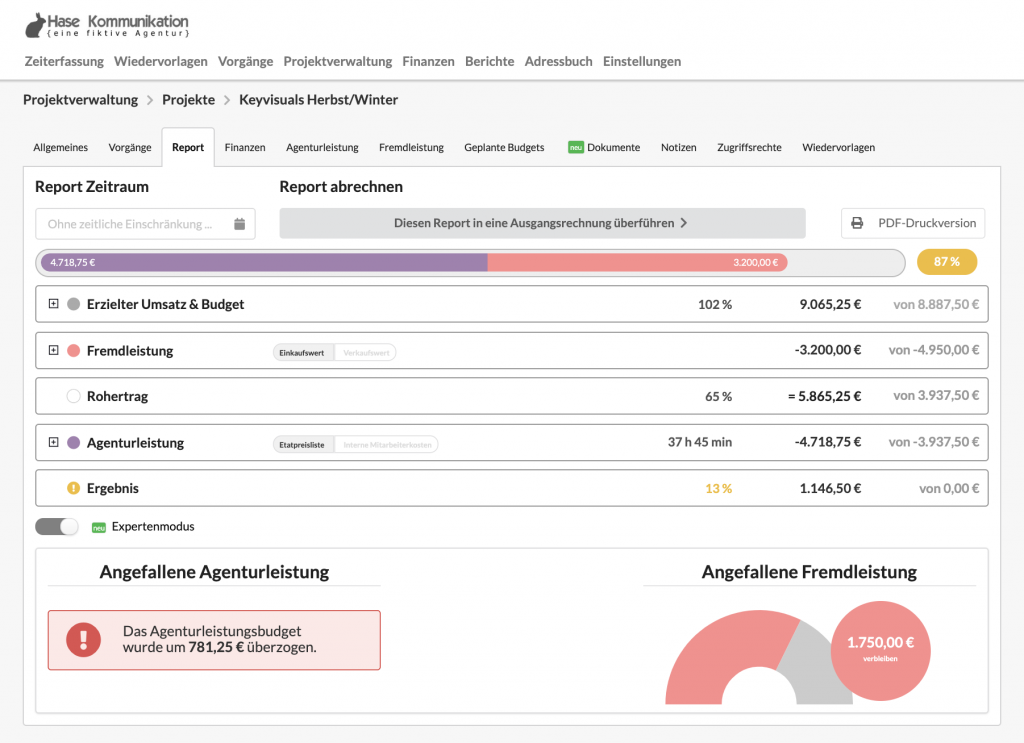
Task: Open the Projektverwaltung main menu
Action: click(338, 61)
